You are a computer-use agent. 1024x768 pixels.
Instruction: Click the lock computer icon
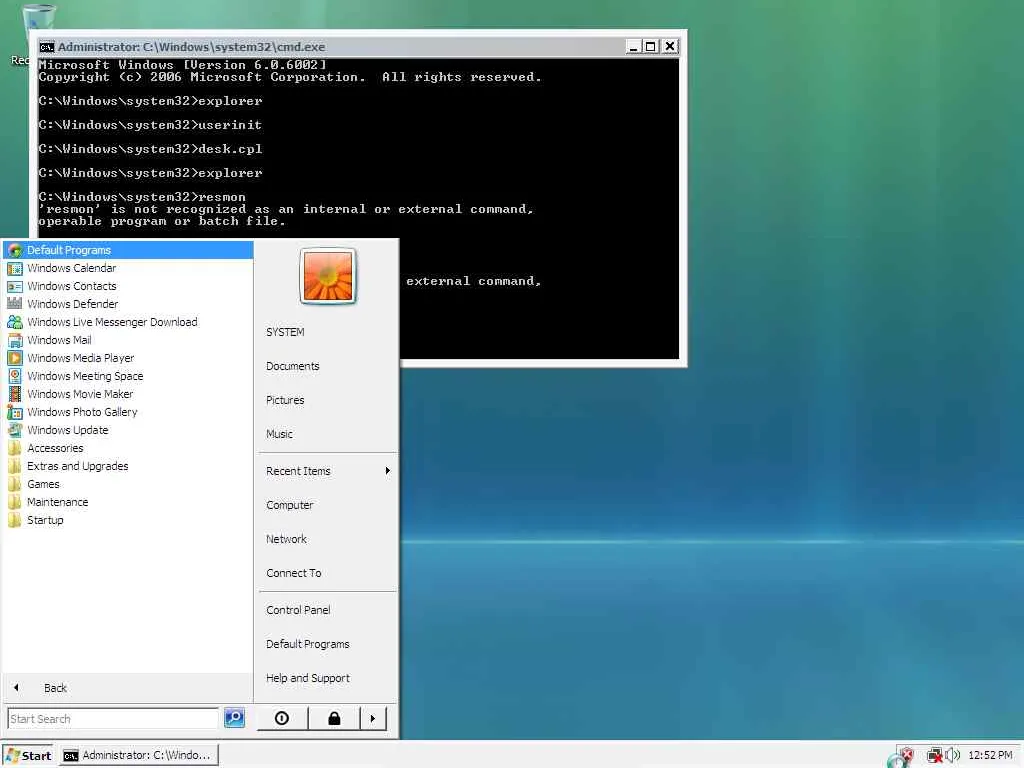tap(334, 718)
